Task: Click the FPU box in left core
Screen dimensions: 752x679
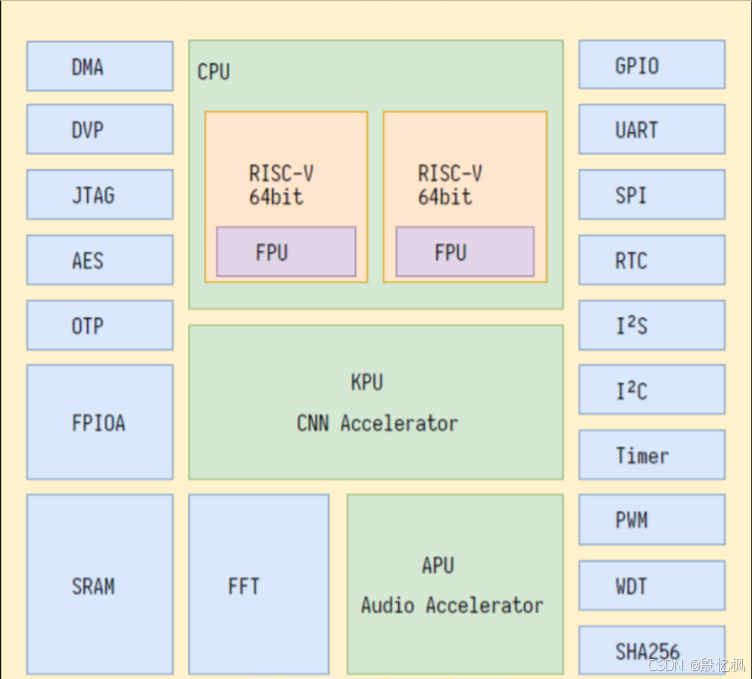Action: 286,252
